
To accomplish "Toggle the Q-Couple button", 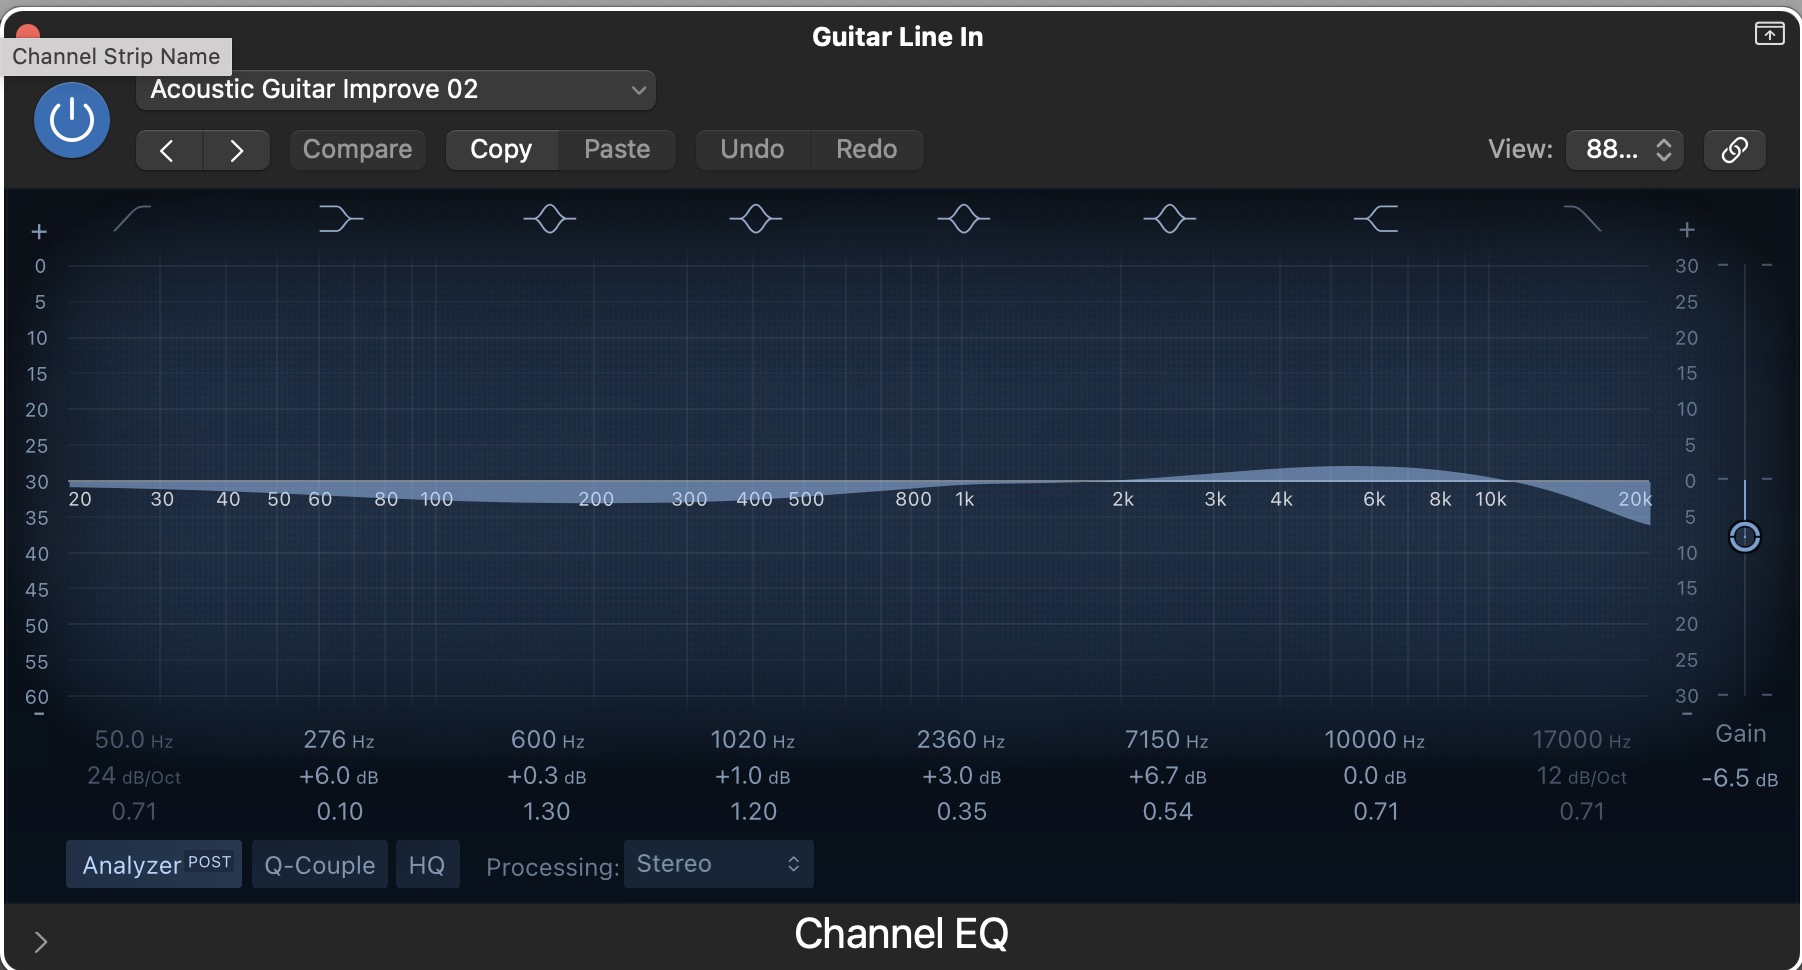I will [x=320, y=864].
